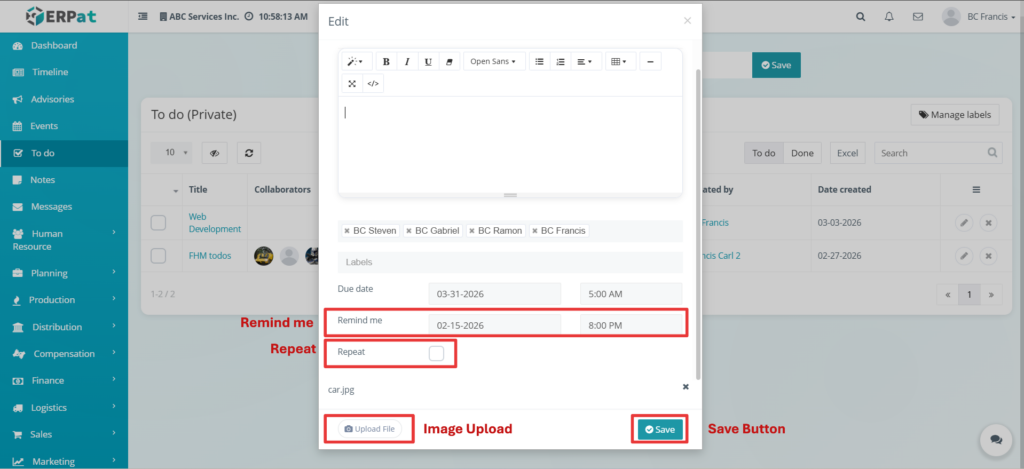Apply italic formatting in the editor

pyautogui.click(x=407, y=62)
